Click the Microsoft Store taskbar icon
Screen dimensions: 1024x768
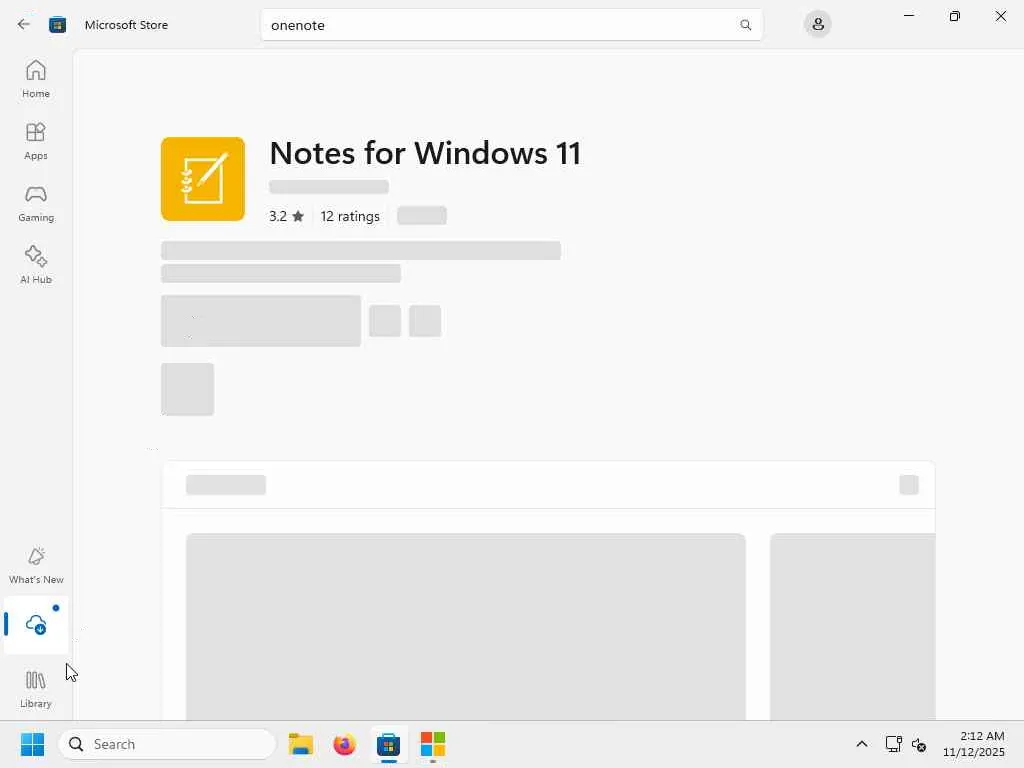point(388,744)
